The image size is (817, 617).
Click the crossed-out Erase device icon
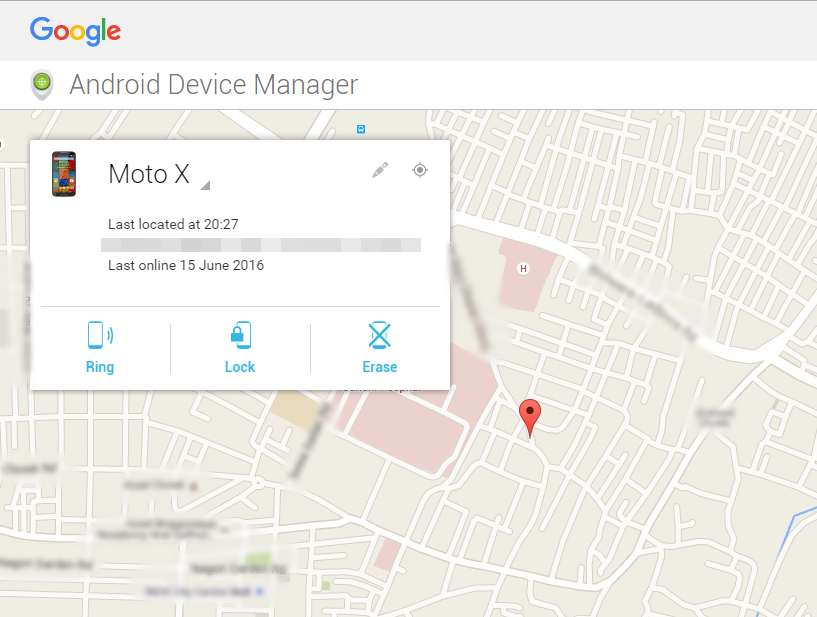click(x=379, y=334)
